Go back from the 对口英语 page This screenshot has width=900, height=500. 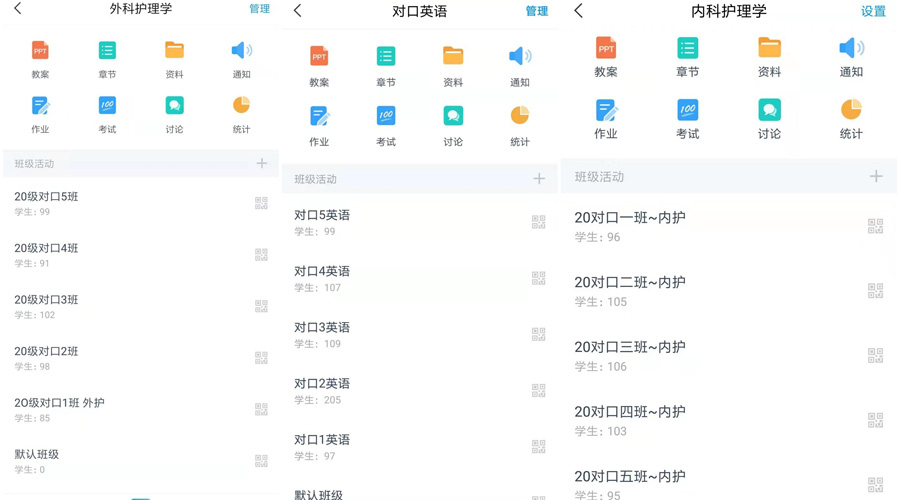pyautogui.click(x=298, y=11)
